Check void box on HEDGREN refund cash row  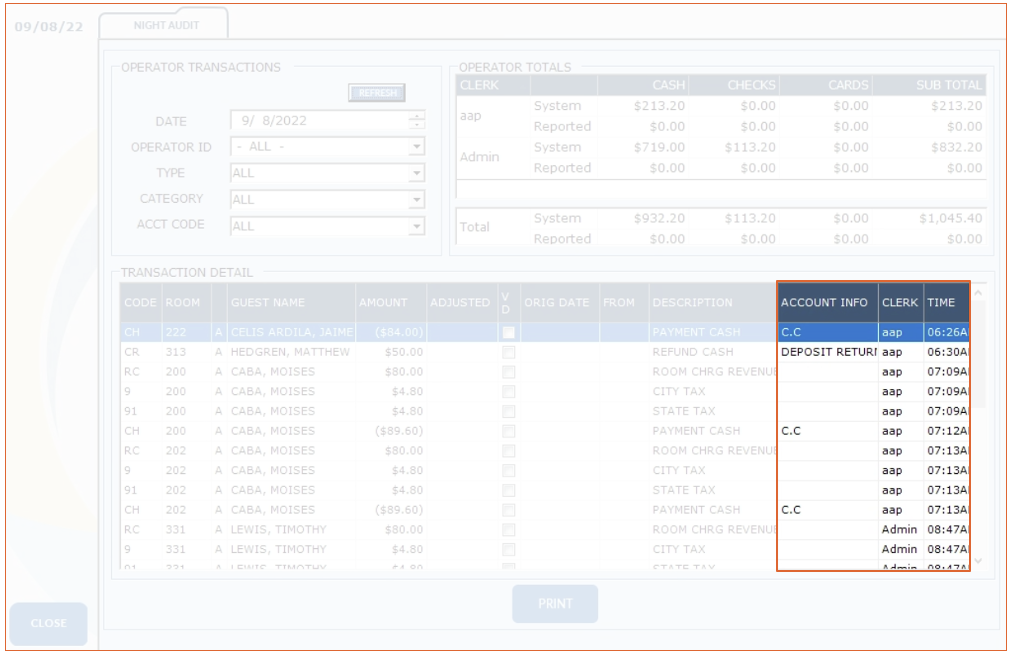click(509, 352)
